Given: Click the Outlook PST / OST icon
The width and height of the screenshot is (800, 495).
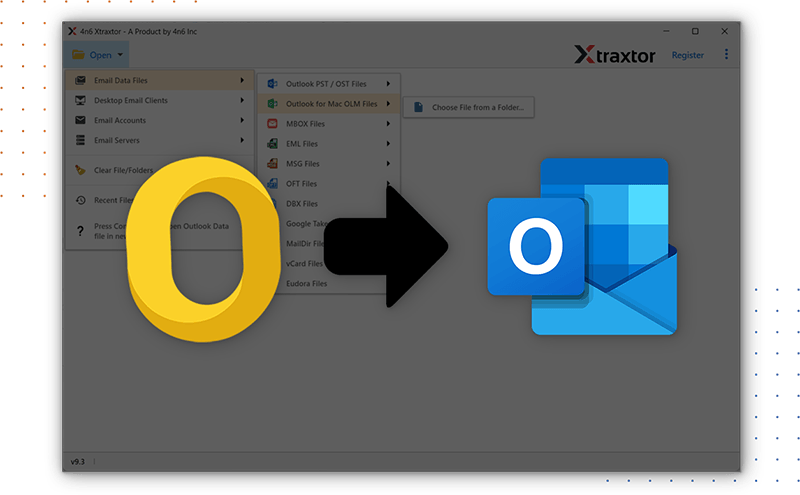Looking at the screenshot, I should pyautogui.click(x=272, y=84).
